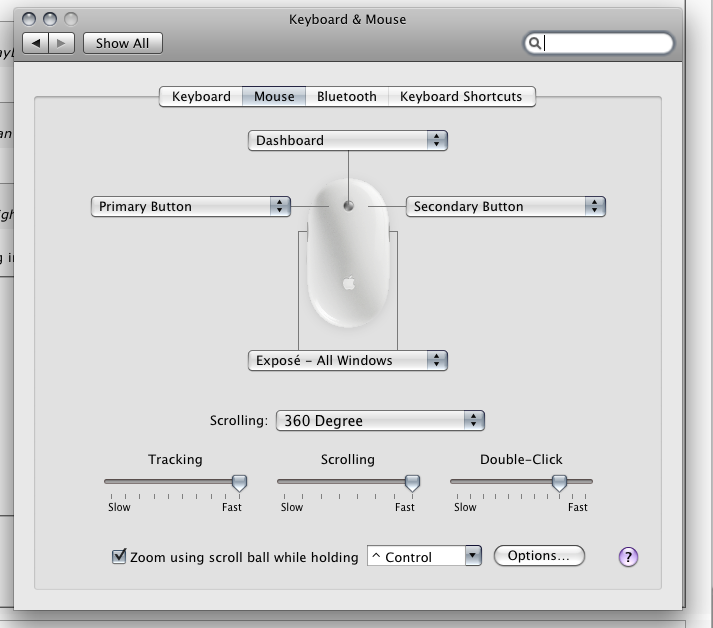
Task: Open the Exposé - All Windows dropdown
Action: point(348,361)
